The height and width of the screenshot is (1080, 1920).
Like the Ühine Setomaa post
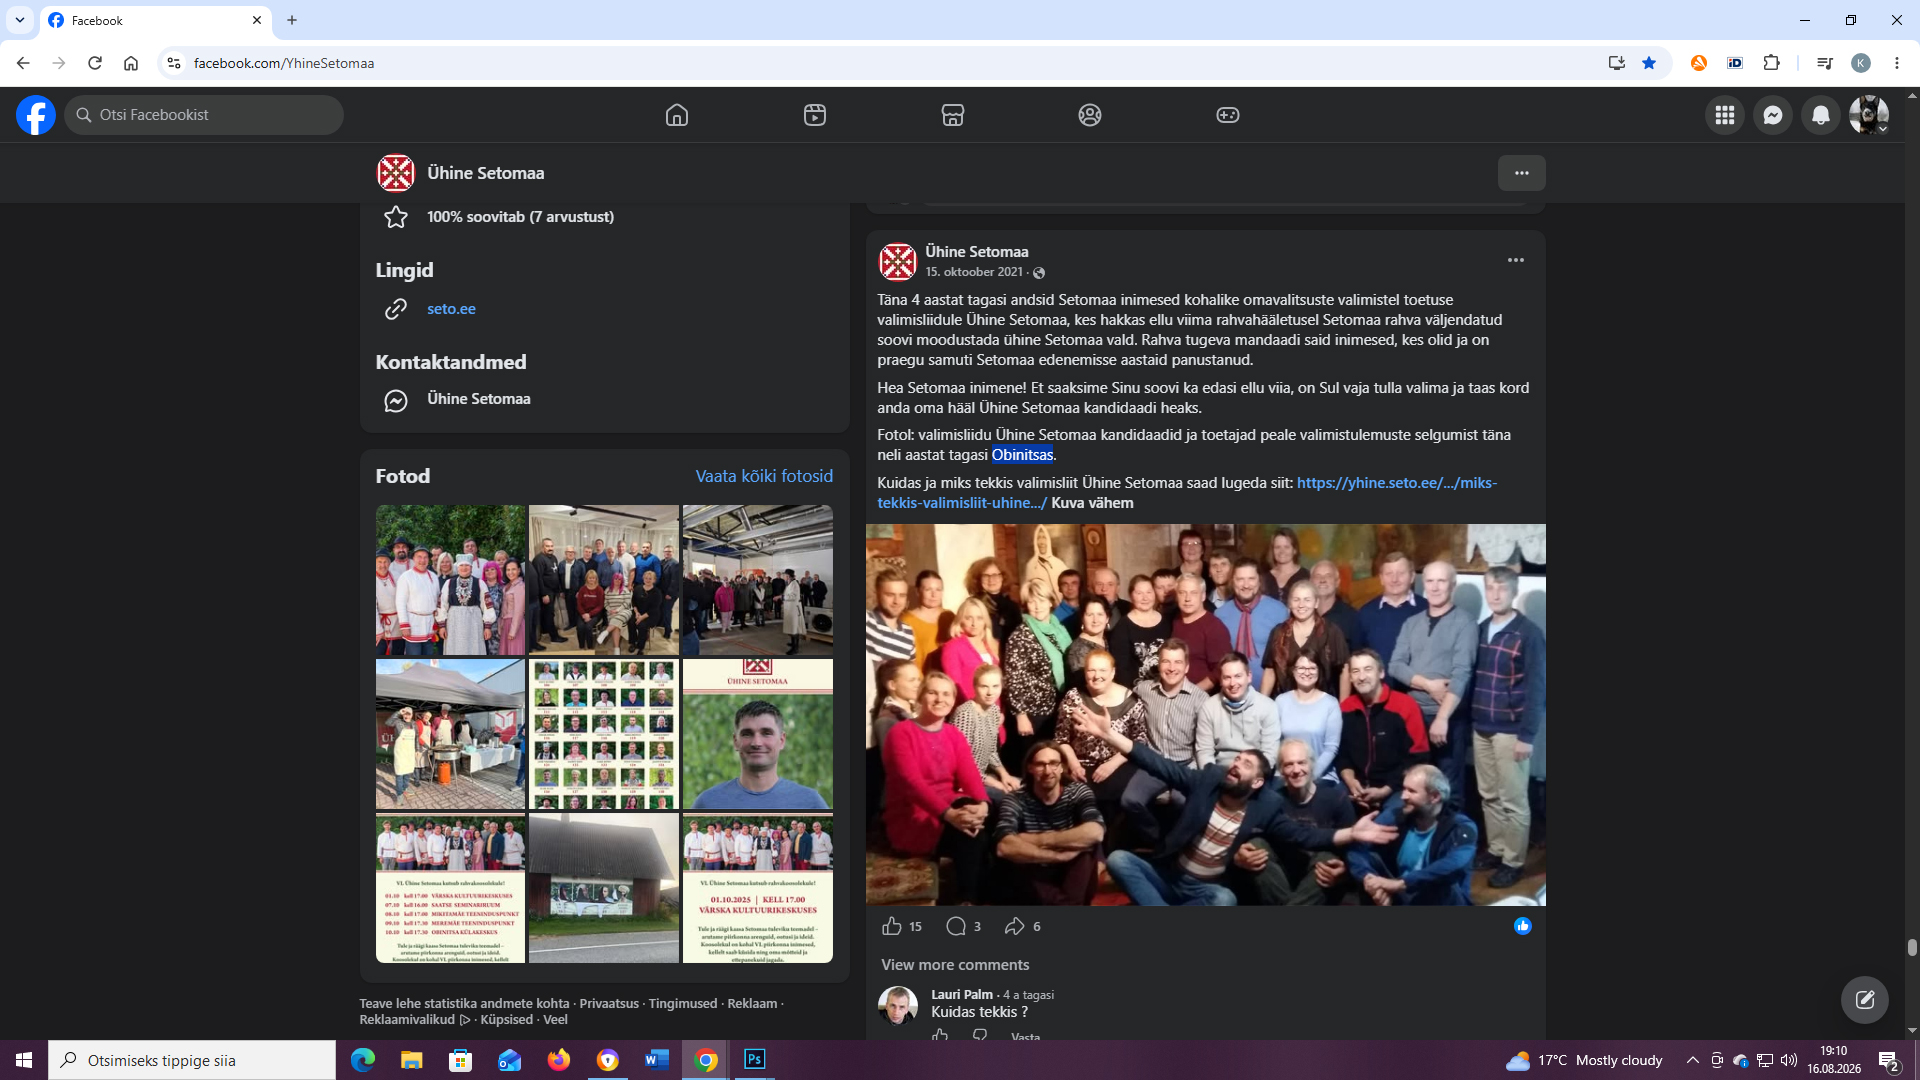(892, 926)
